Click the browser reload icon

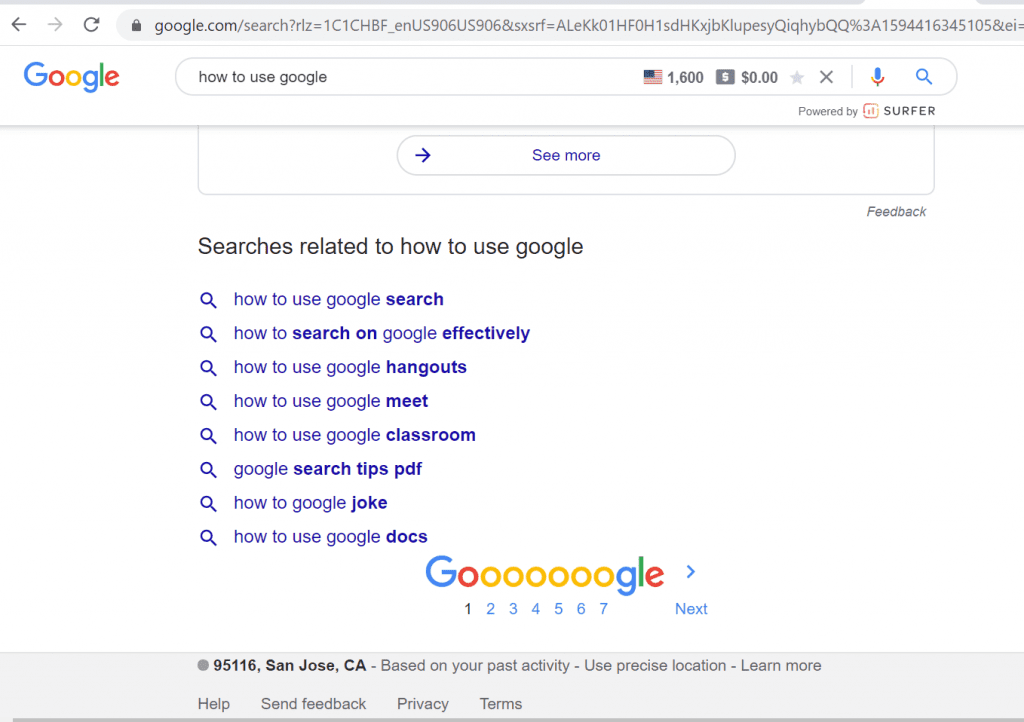click(90, 24)
